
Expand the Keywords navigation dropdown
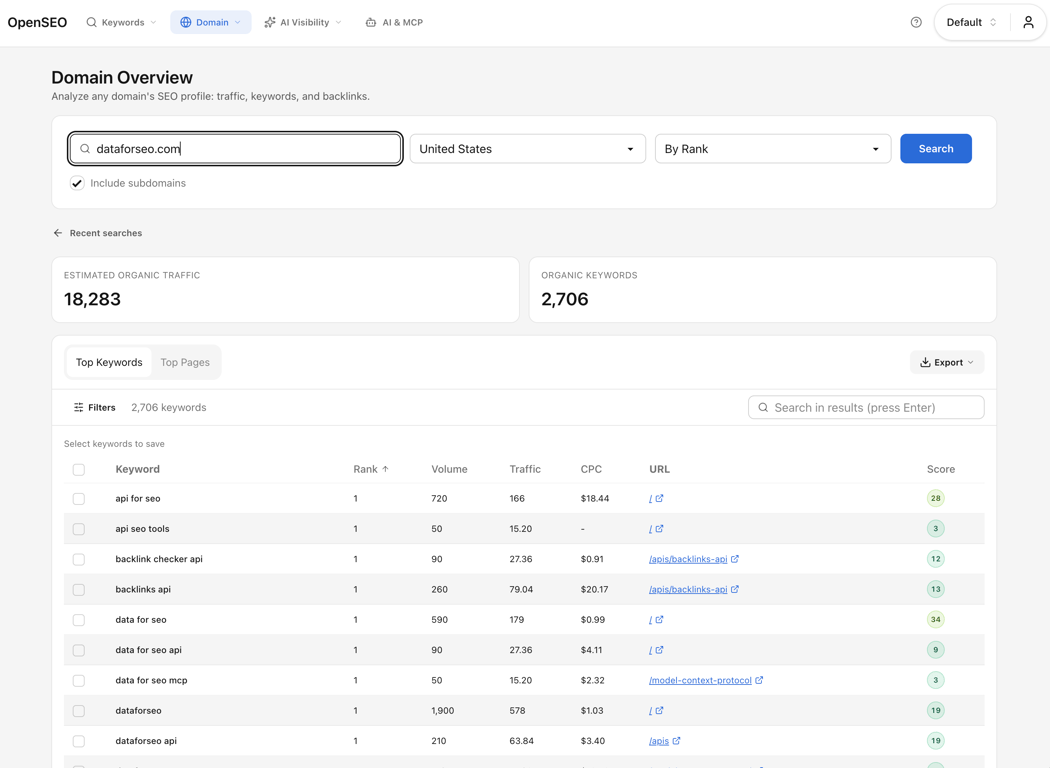tap(121, 22)
